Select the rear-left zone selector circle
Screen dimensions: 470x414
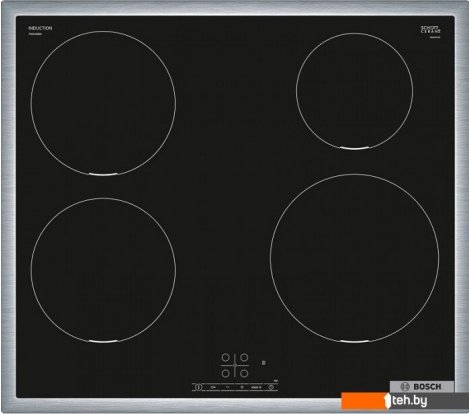226,358
